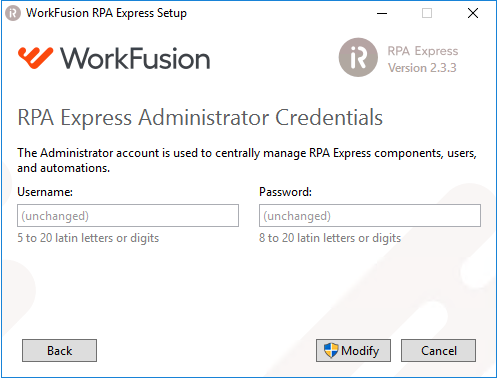This screenshot has height=381, width=500.
Task: Click the Username label
Action: click(x=45, y=192)
